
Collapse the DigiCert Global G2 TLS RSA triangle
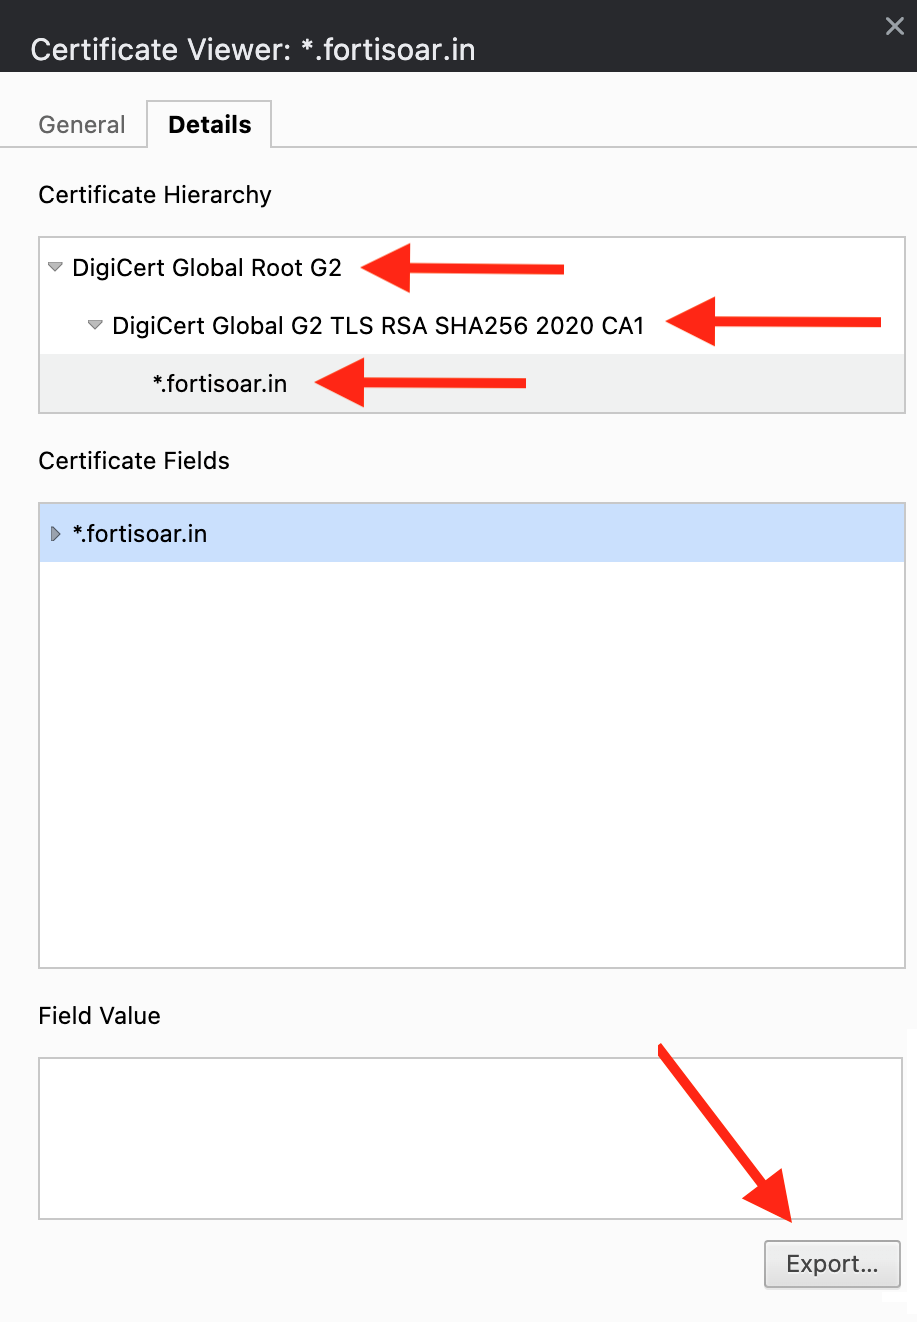[95, 325]
